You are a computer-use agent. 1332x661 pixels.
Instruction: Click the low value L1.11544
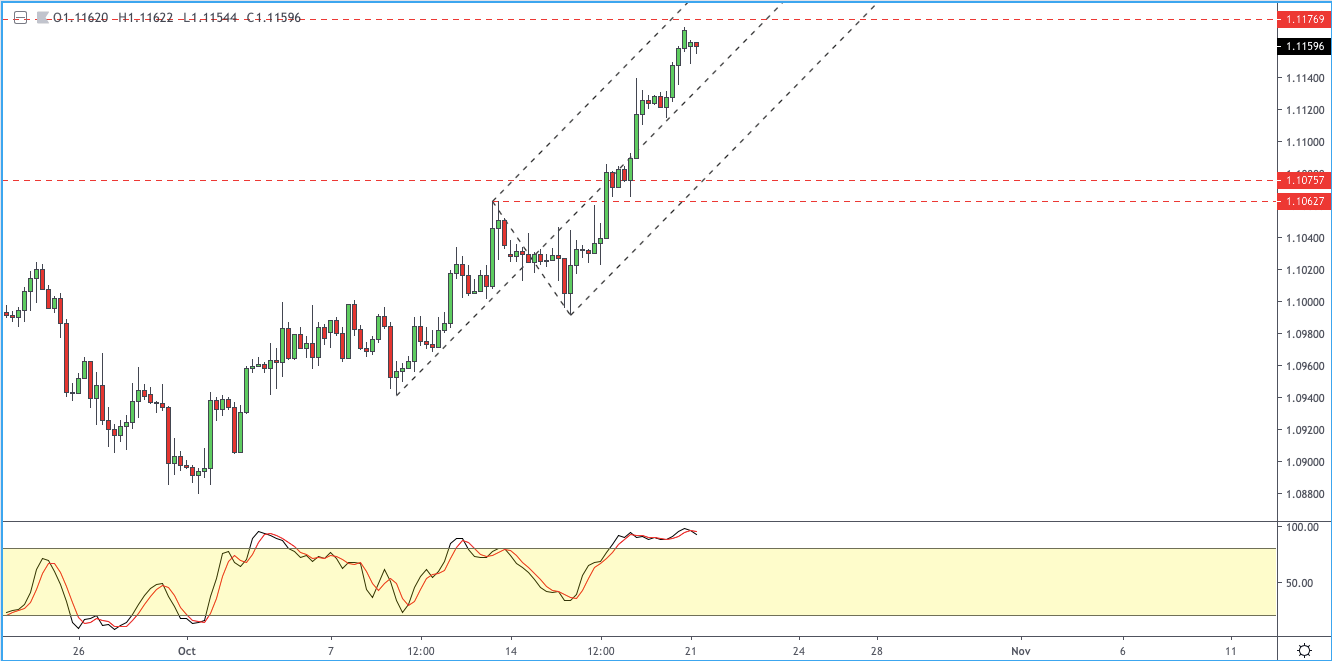[x=208, y=18]
